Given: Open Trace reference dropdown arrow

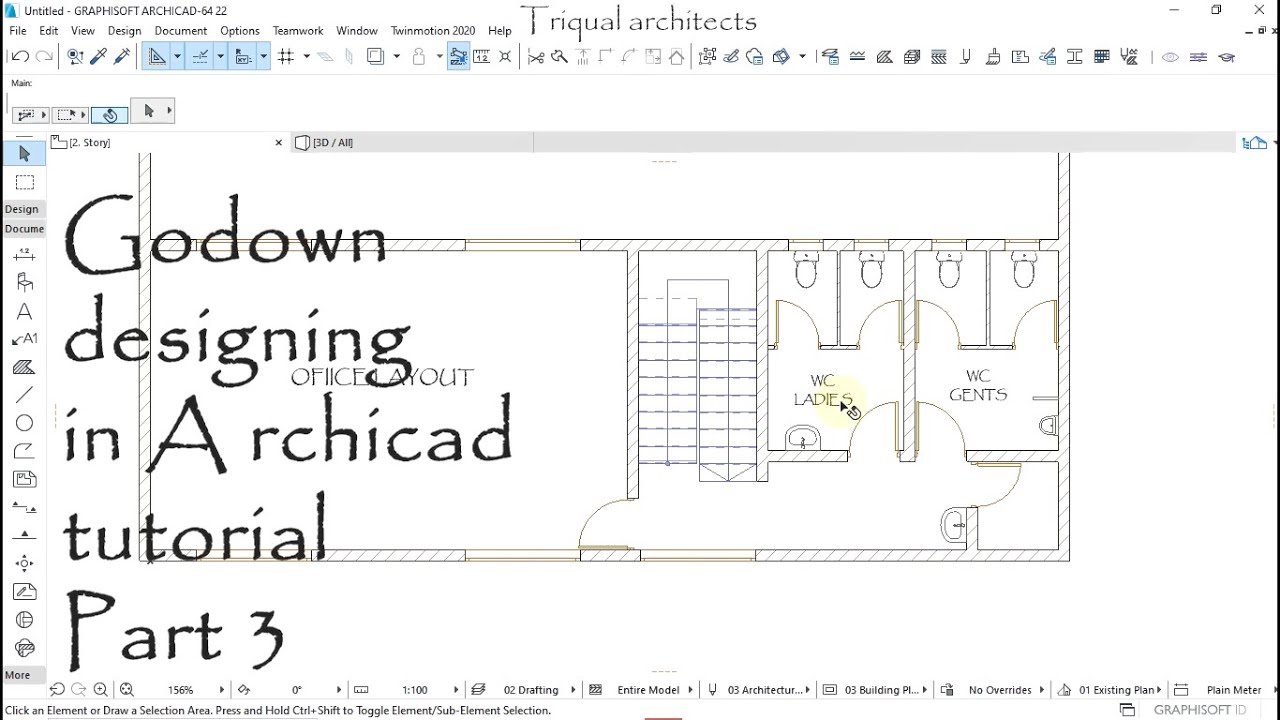Looking at the screenshot, I should point(396,57).
